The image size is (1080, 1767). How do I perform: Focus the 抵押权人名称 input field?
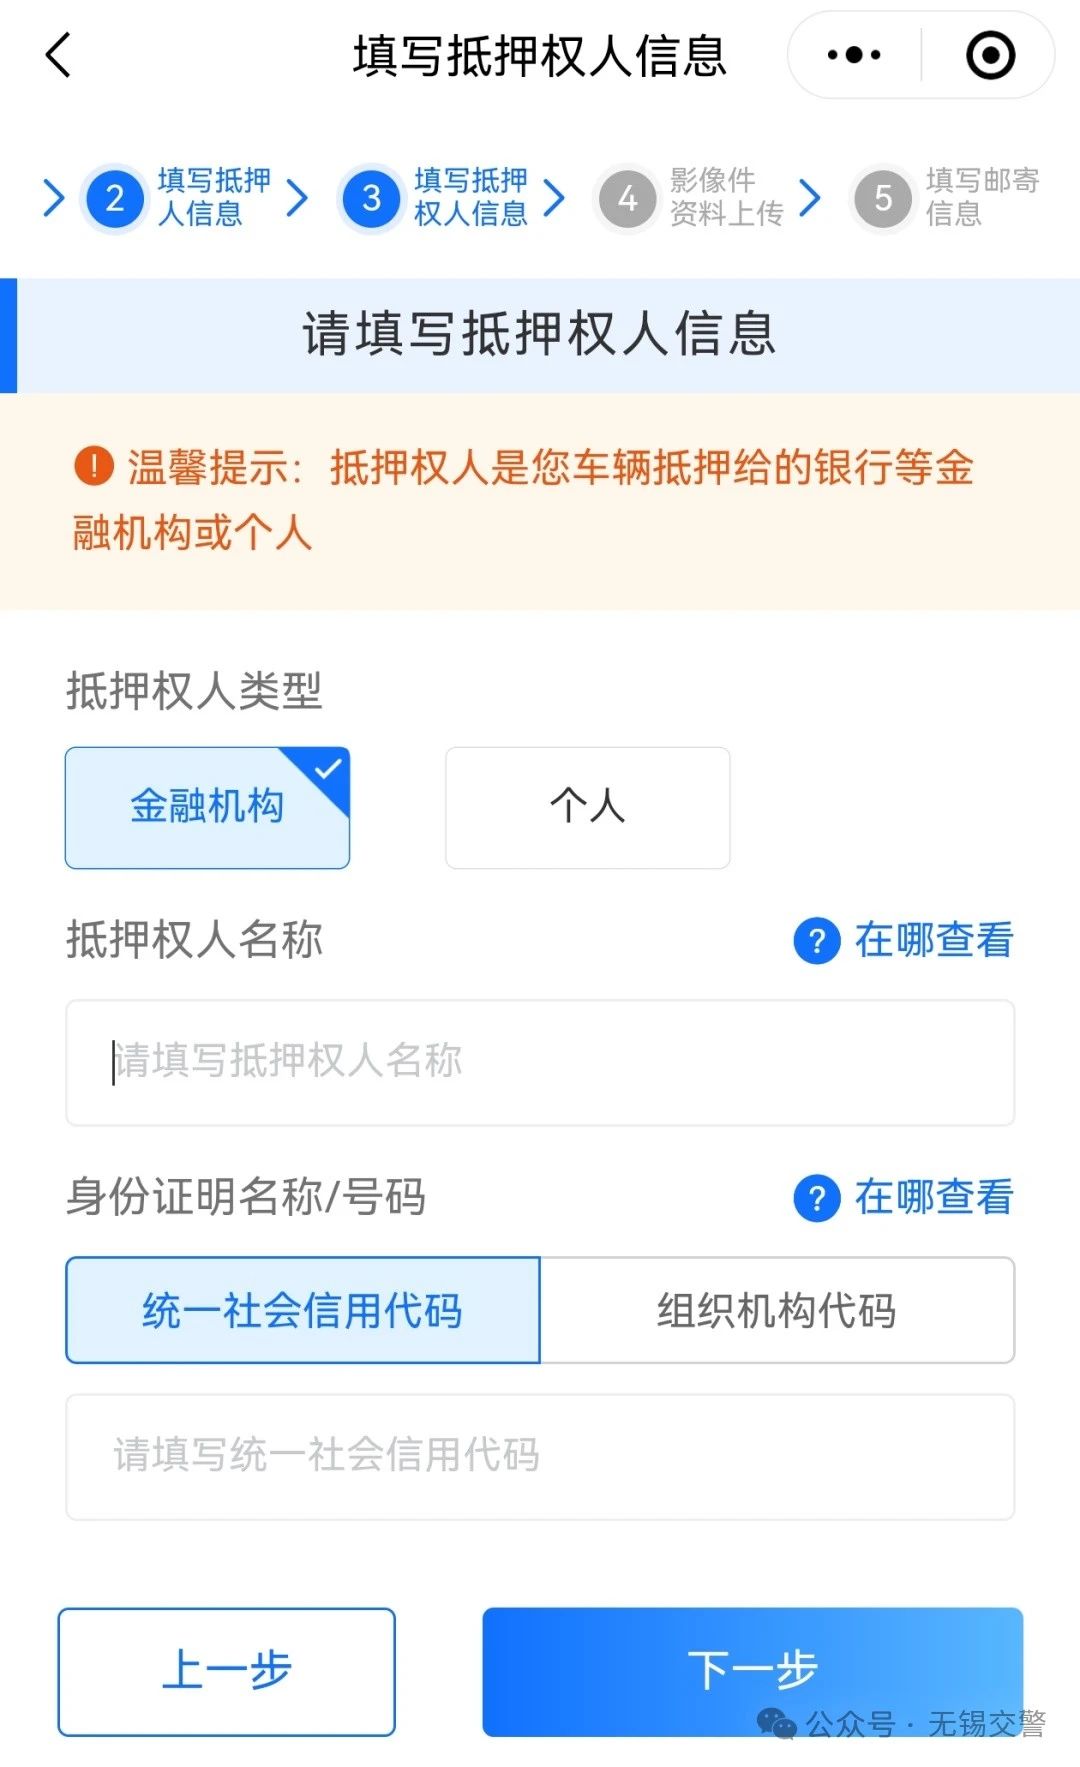540,1062
